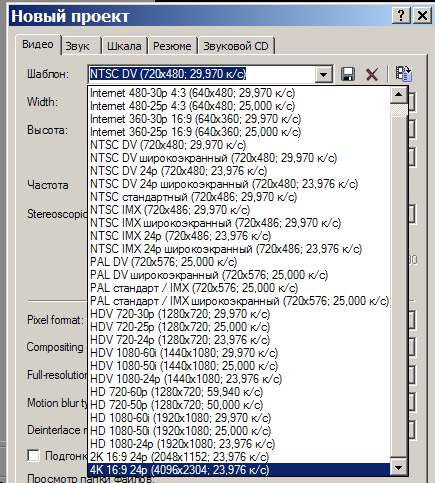The image size is (435, 483).
Task: Select Internet 480-30p 4:3 (640x480; 29,970 к/с)
Action: 239,93
